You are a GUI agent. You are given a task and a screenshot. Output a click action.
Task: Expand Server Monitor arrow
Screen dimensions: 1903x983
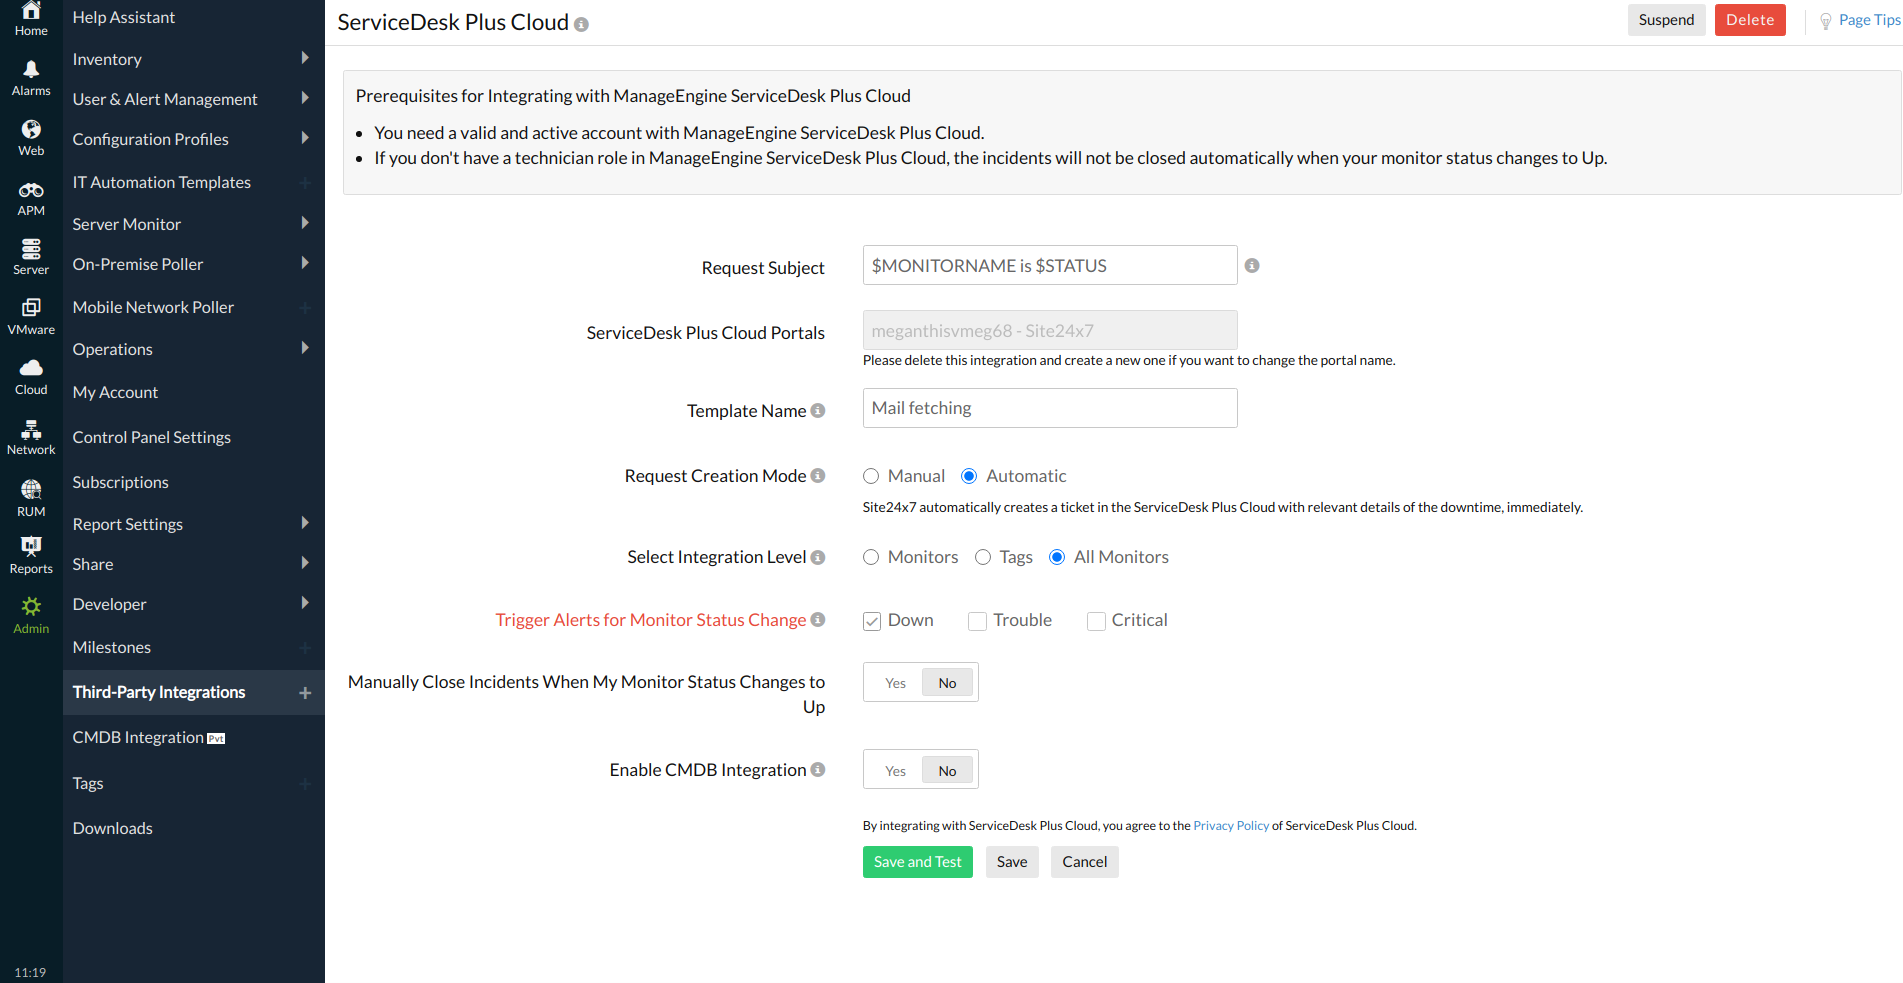pos(305,223)
